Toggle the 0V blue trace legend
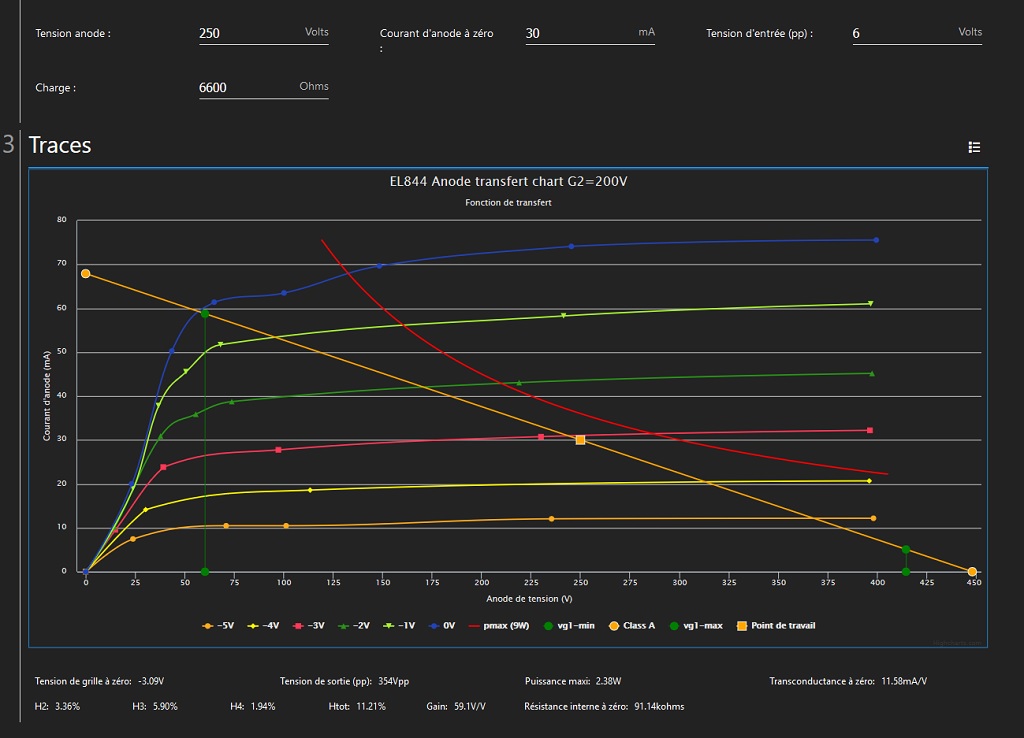Screen dimensions: 1024x738 coord(443,626)
